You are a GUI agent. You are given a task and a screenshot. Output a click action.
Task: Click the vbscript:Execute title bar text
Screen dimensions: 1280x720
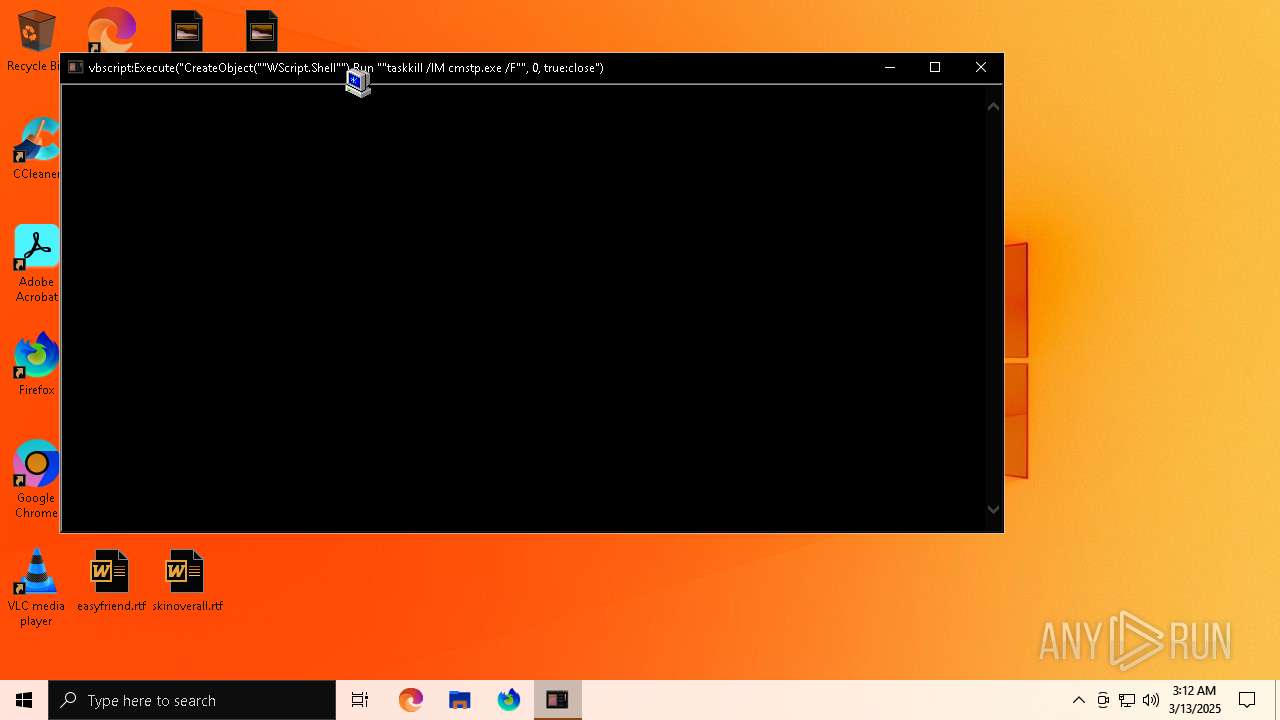[346, 68]
